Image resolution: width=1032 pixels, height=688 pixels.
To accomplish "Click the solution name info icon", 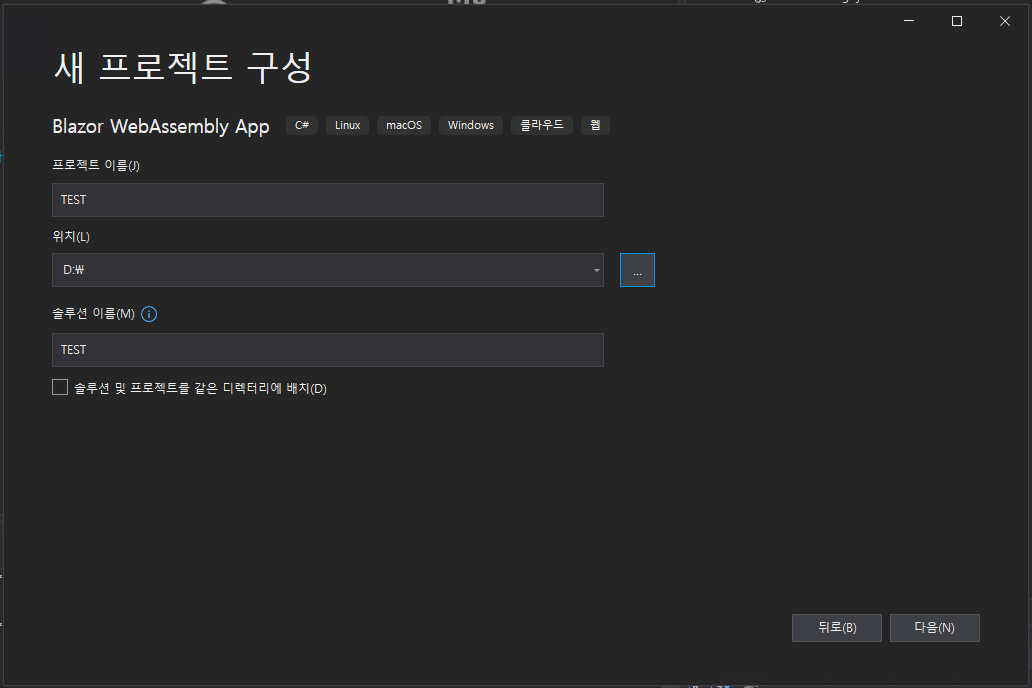I will (149, 314).
